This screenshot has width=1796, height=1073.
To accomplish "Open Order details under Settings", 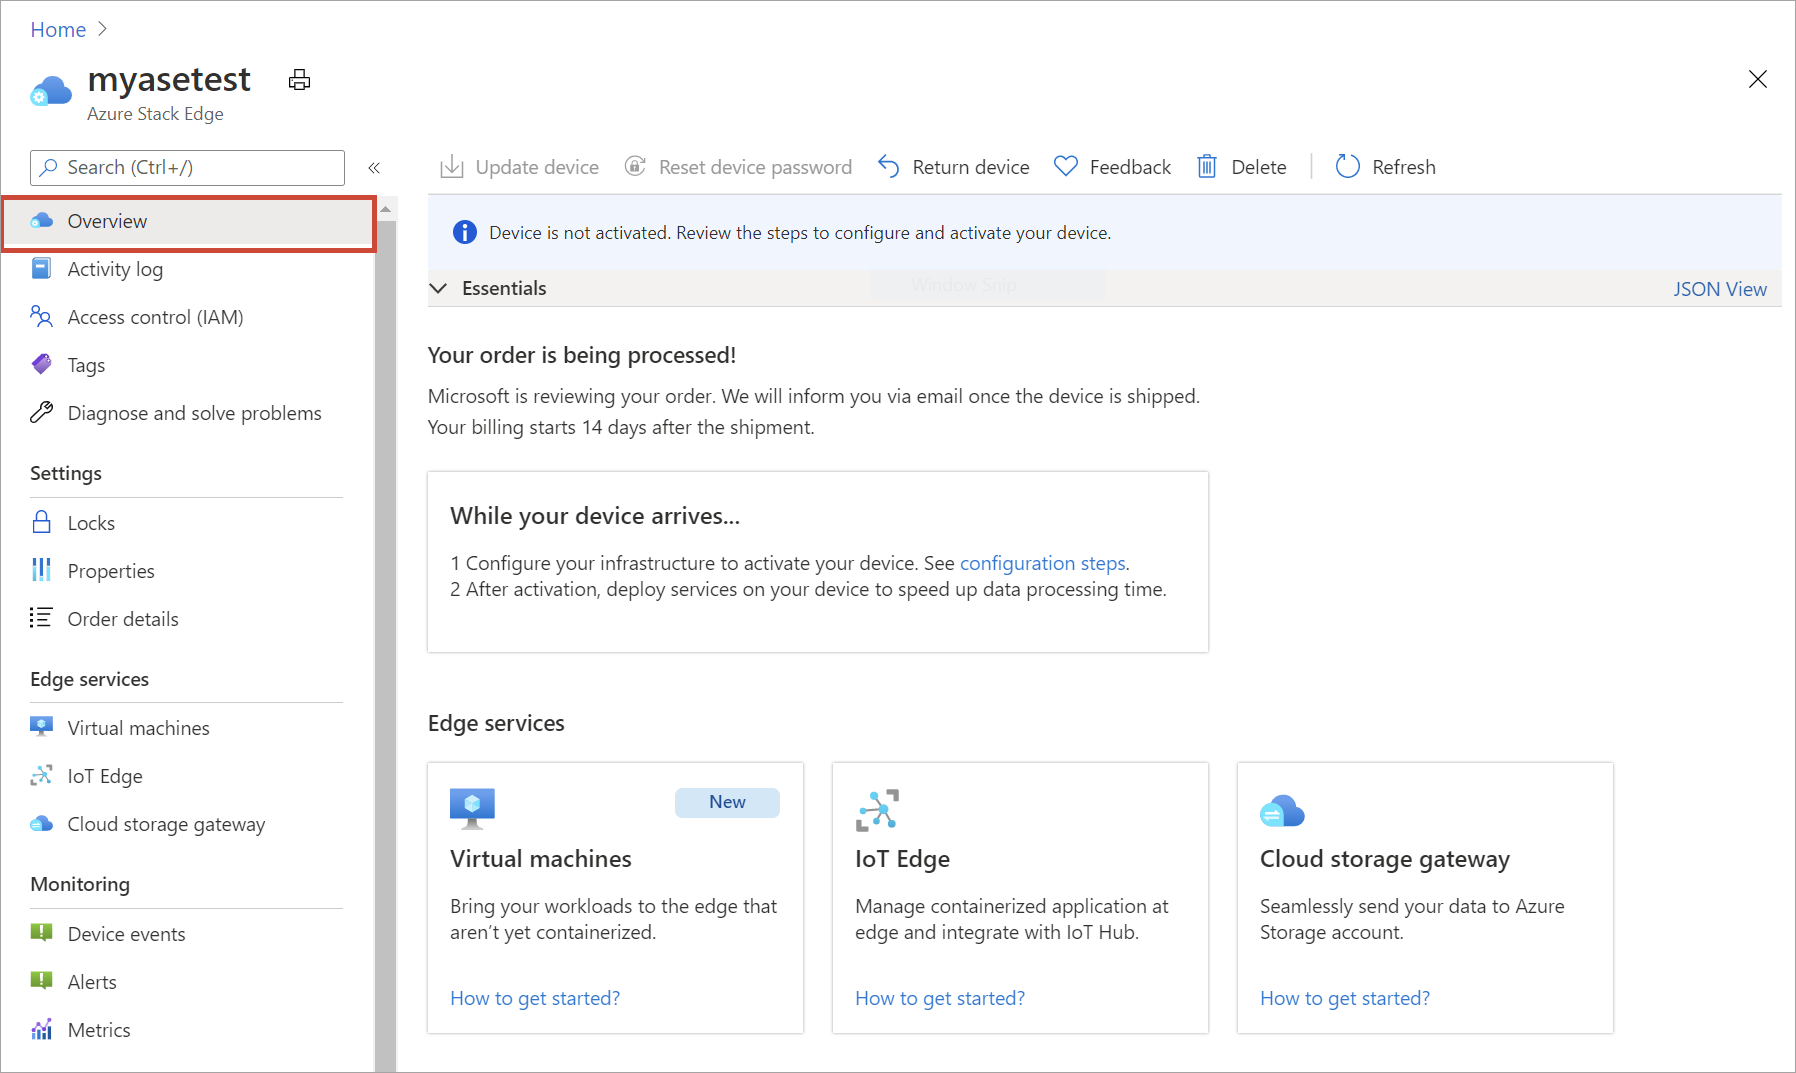I will point(123,618).
